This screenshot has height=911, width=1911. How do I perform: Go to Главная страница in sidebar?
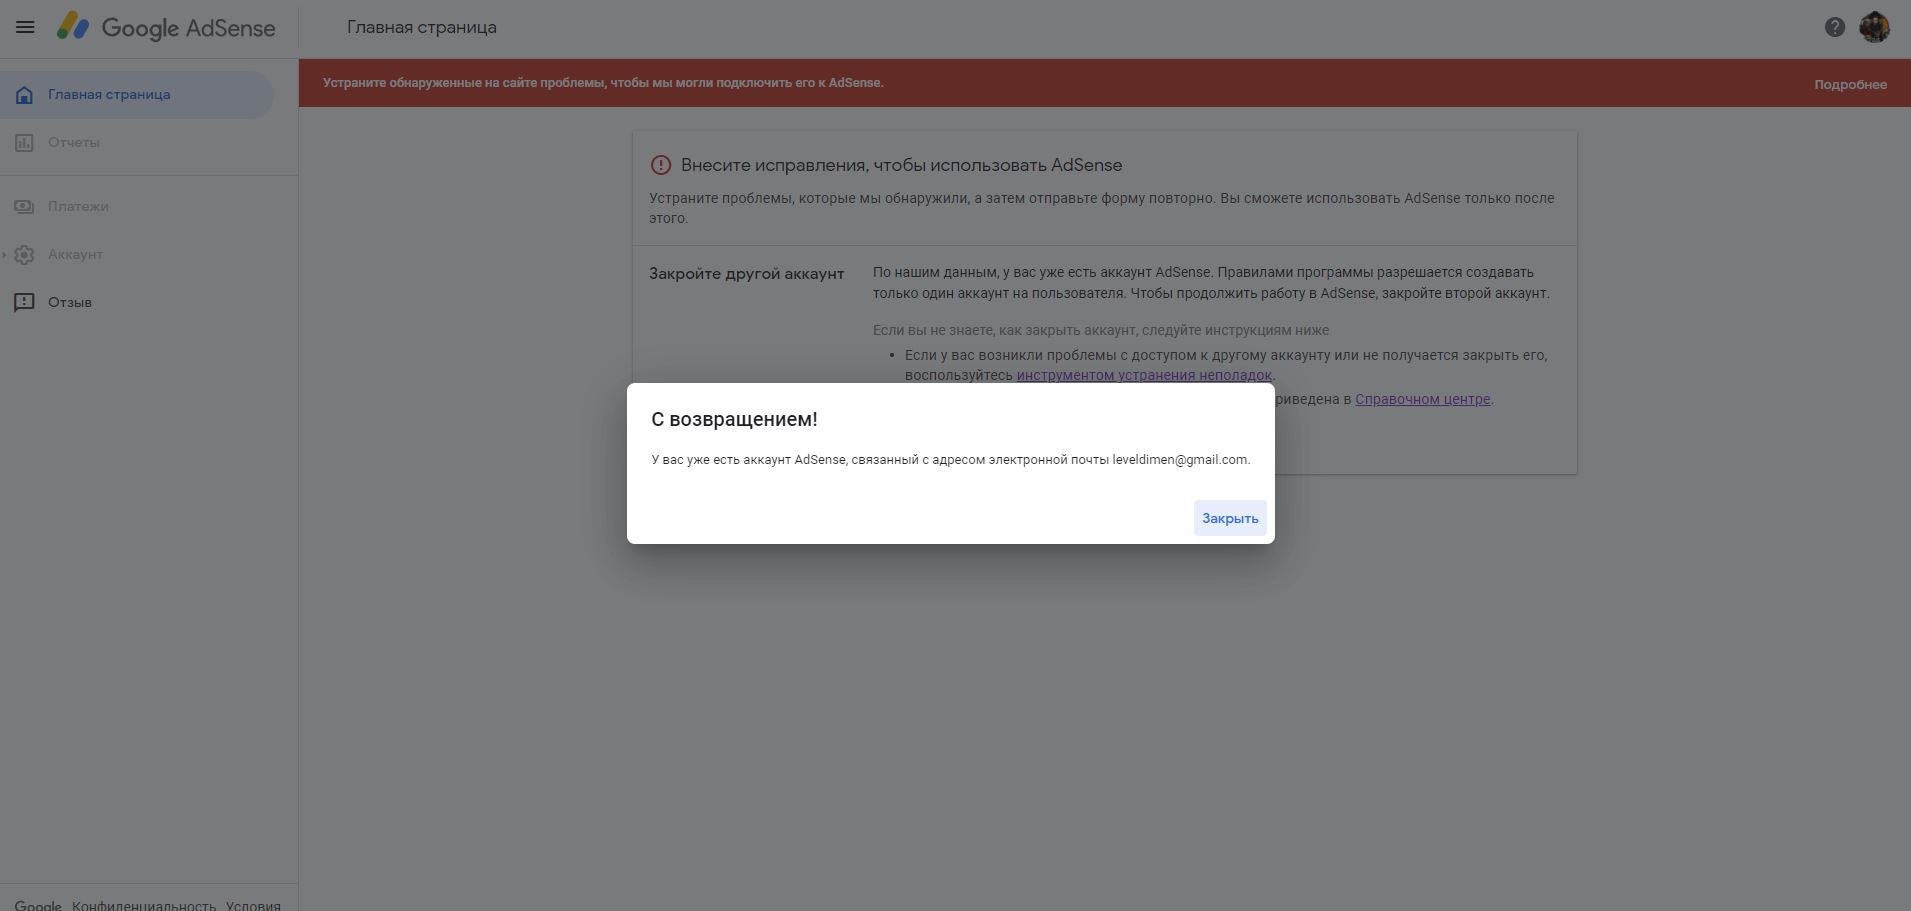coord(136,95)
